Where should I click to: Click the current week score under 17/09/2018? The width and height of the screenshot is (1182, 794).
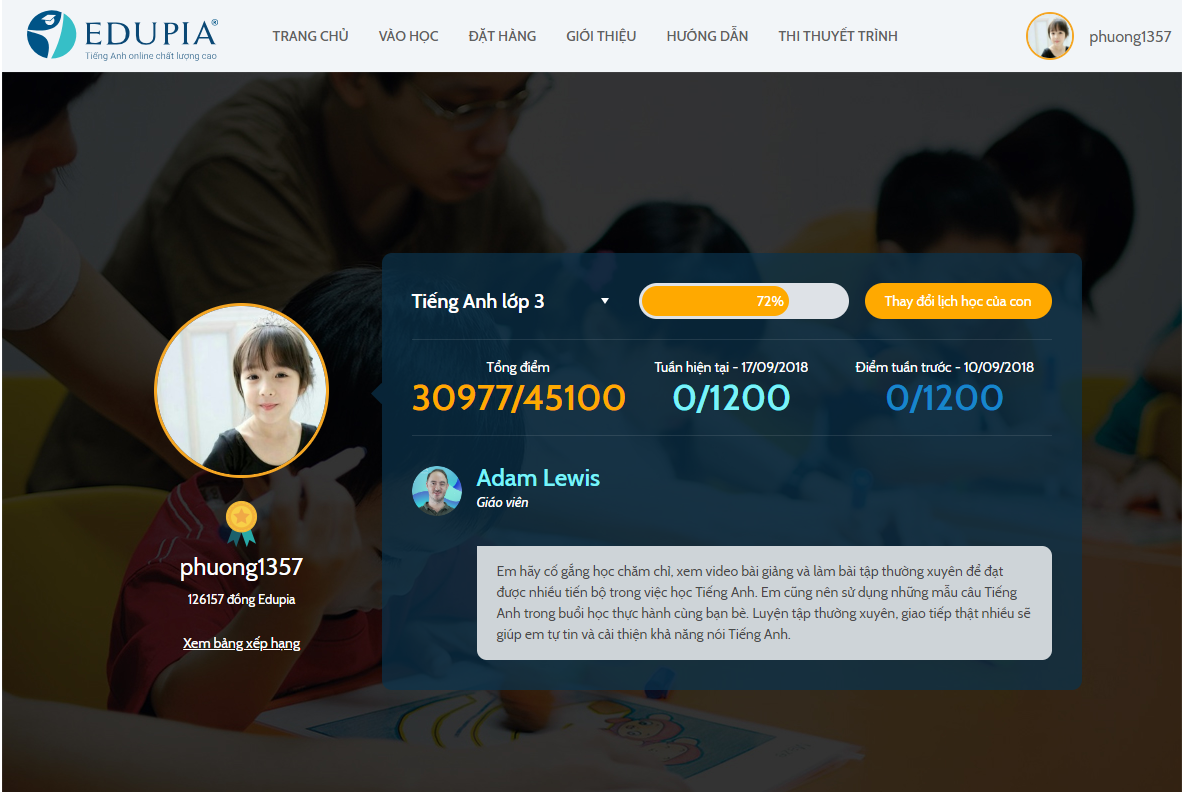pos(731,398)
